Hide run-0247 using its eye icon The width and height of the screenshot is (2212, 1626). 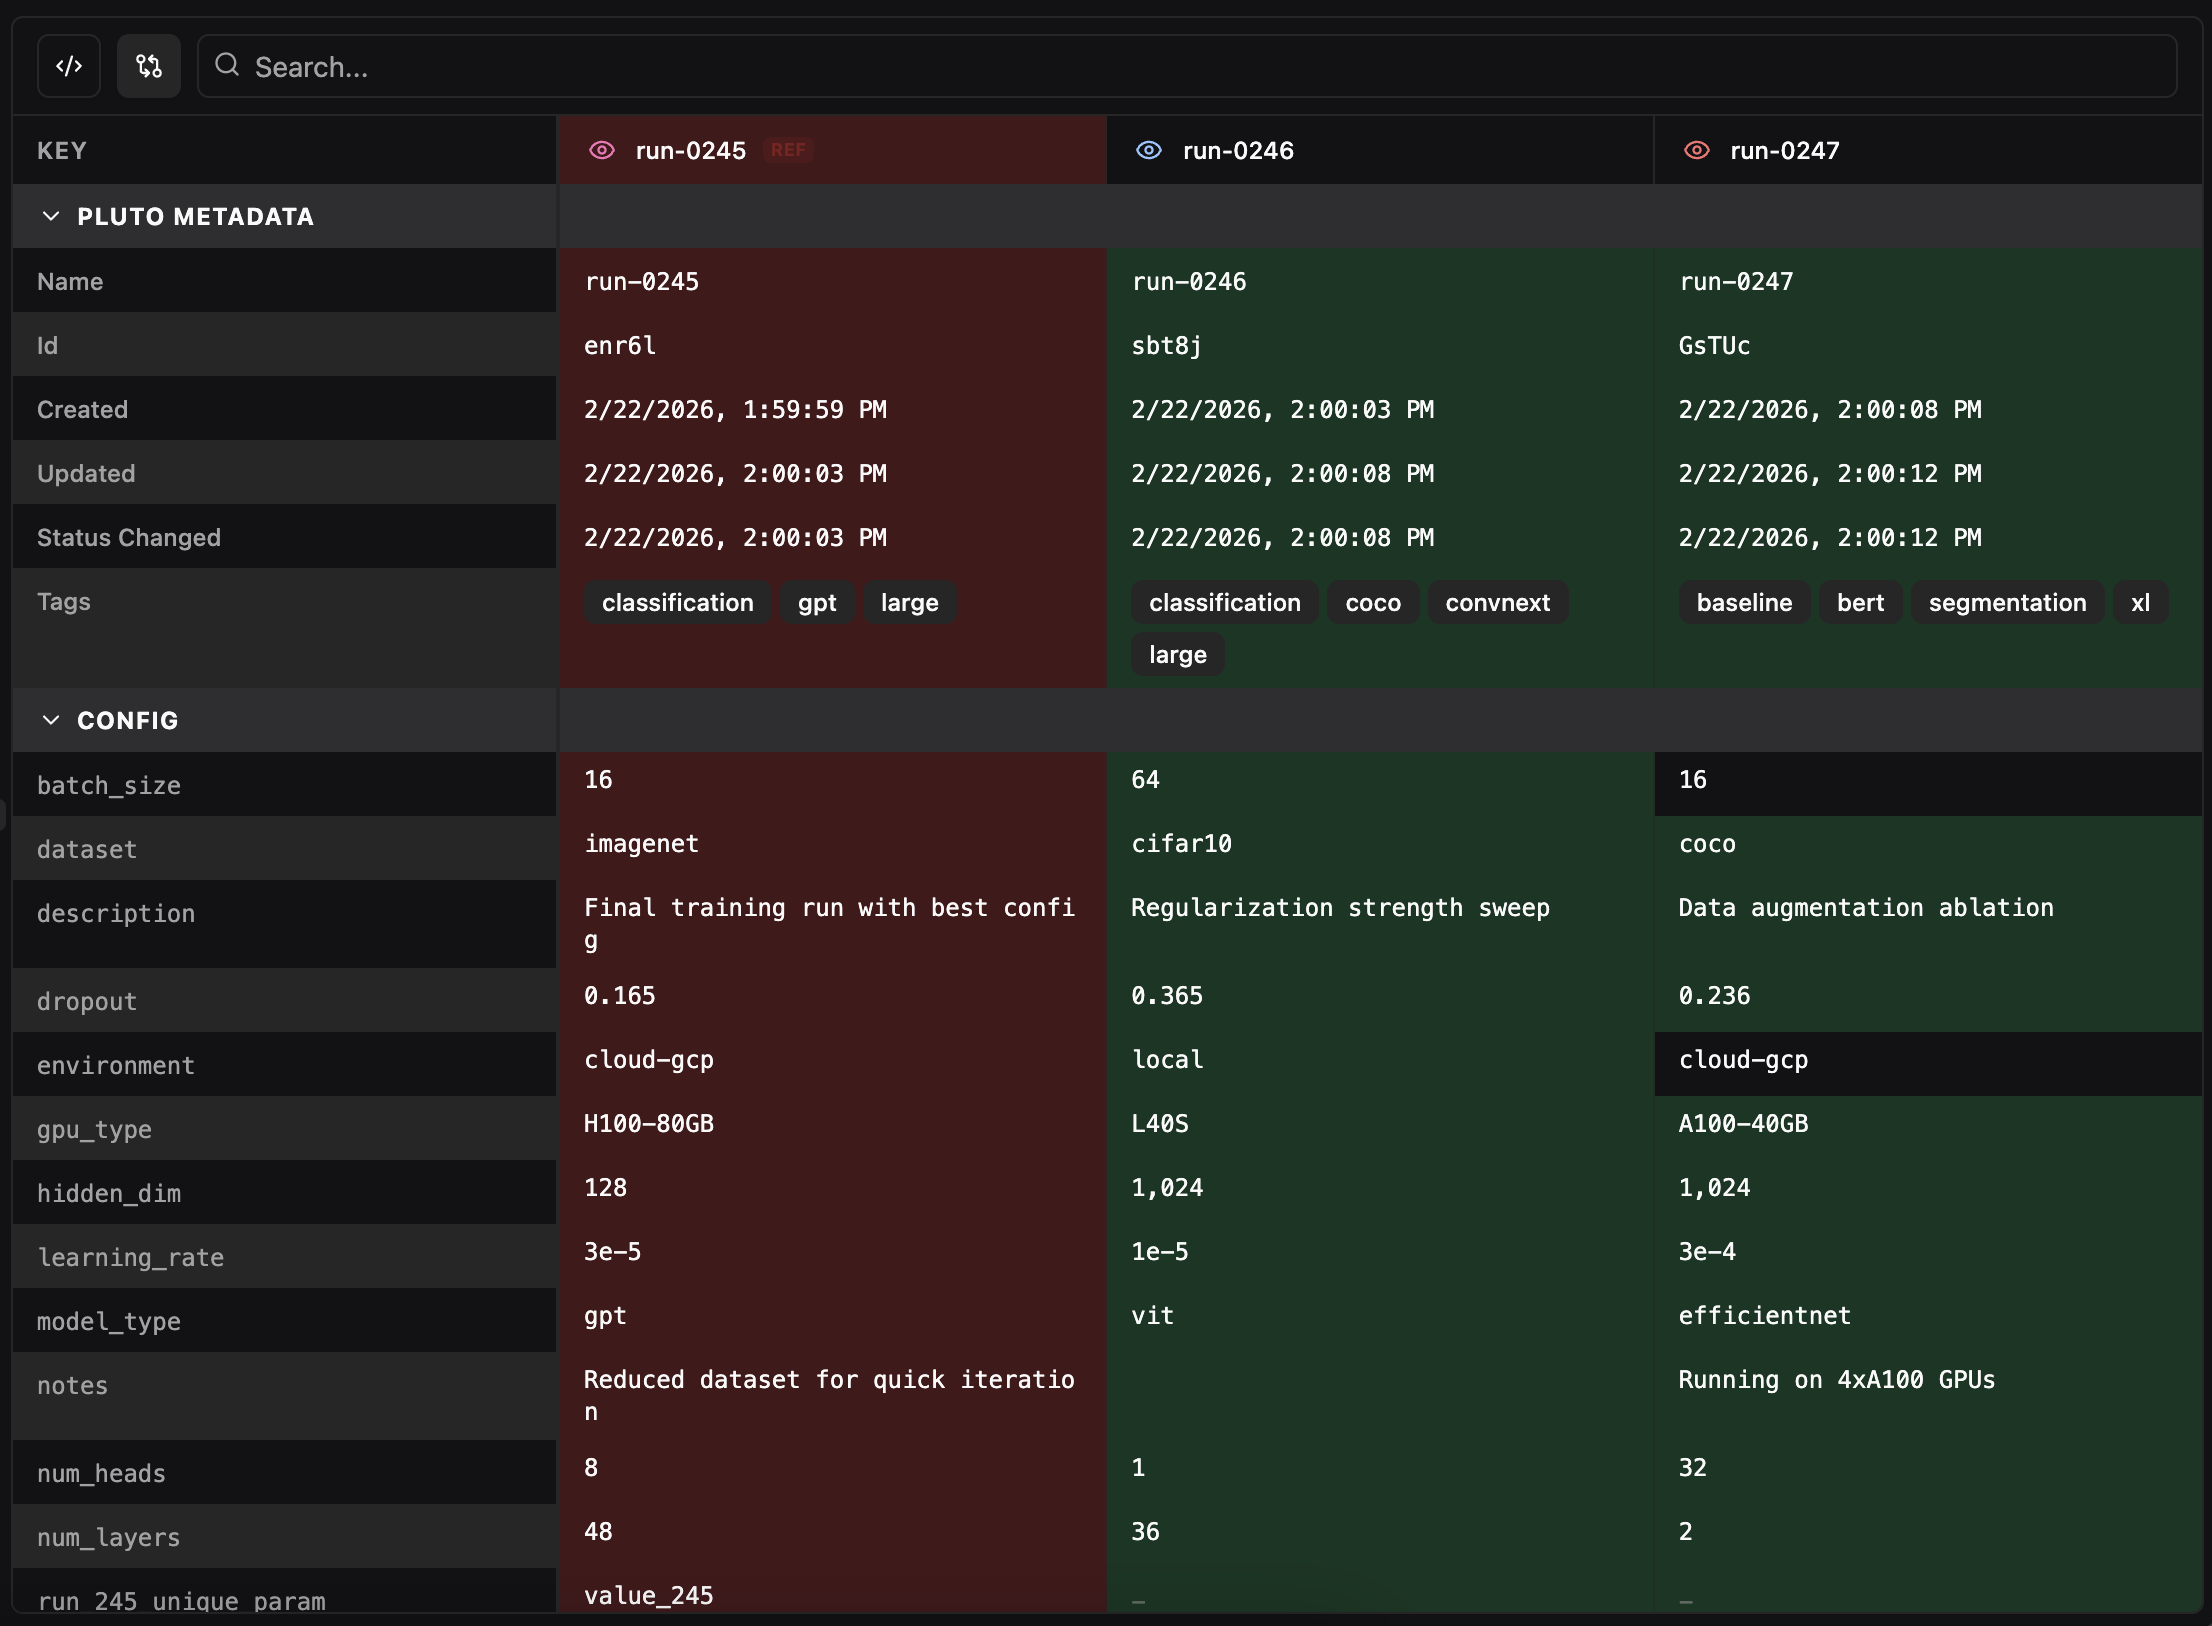click(1696, 150)
